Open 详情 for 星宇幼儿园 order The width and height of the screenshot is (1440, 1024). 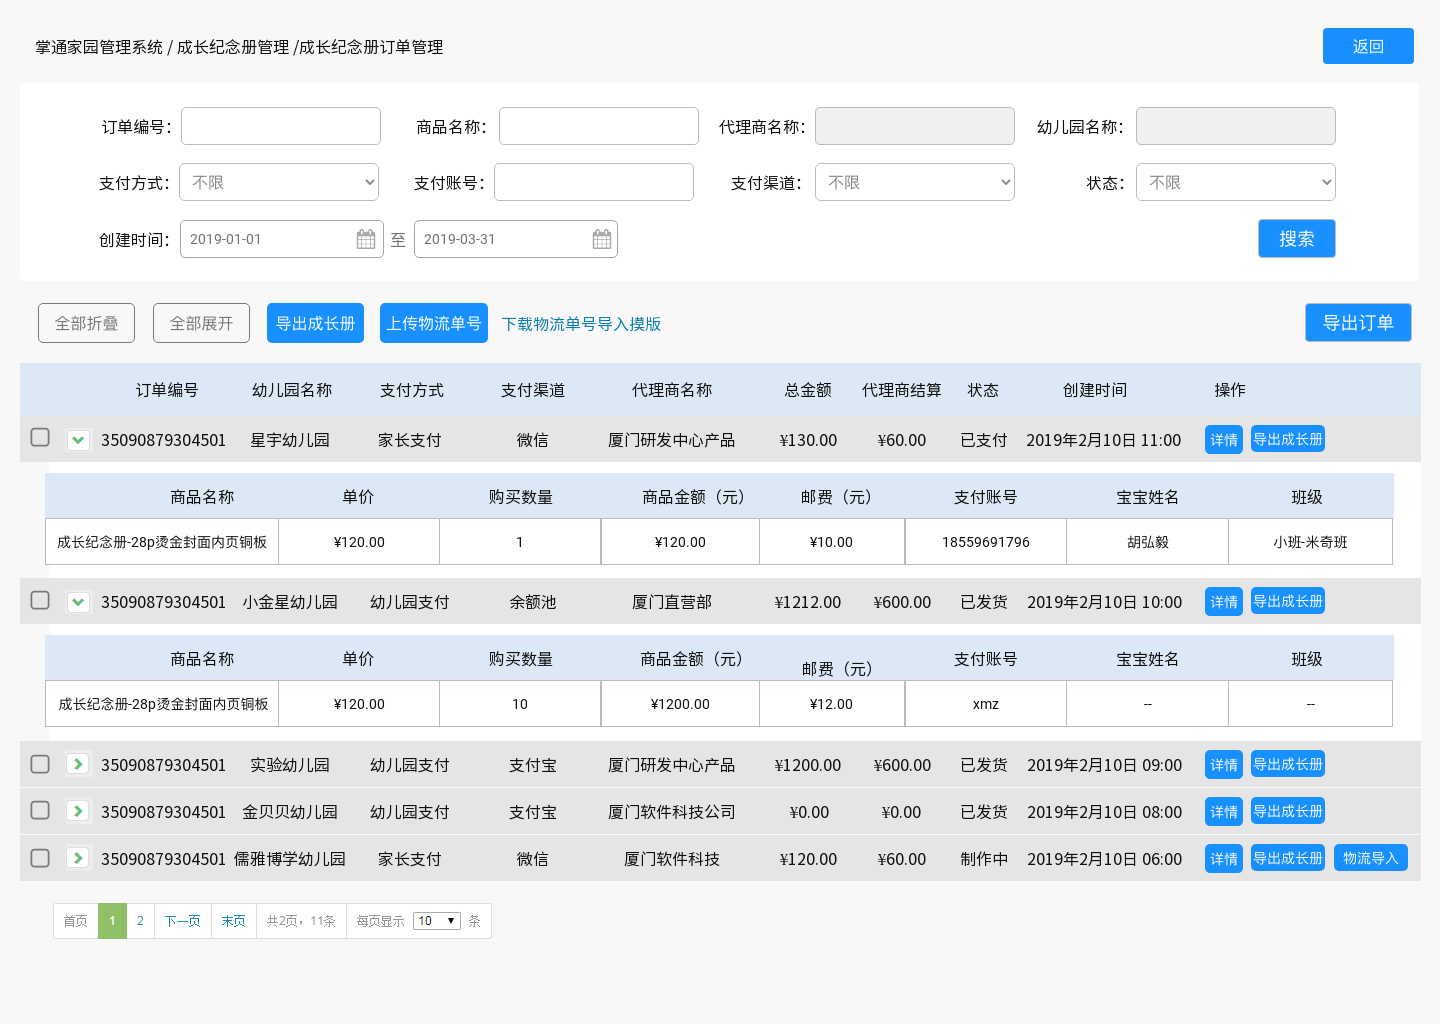tap(1224, 440)
